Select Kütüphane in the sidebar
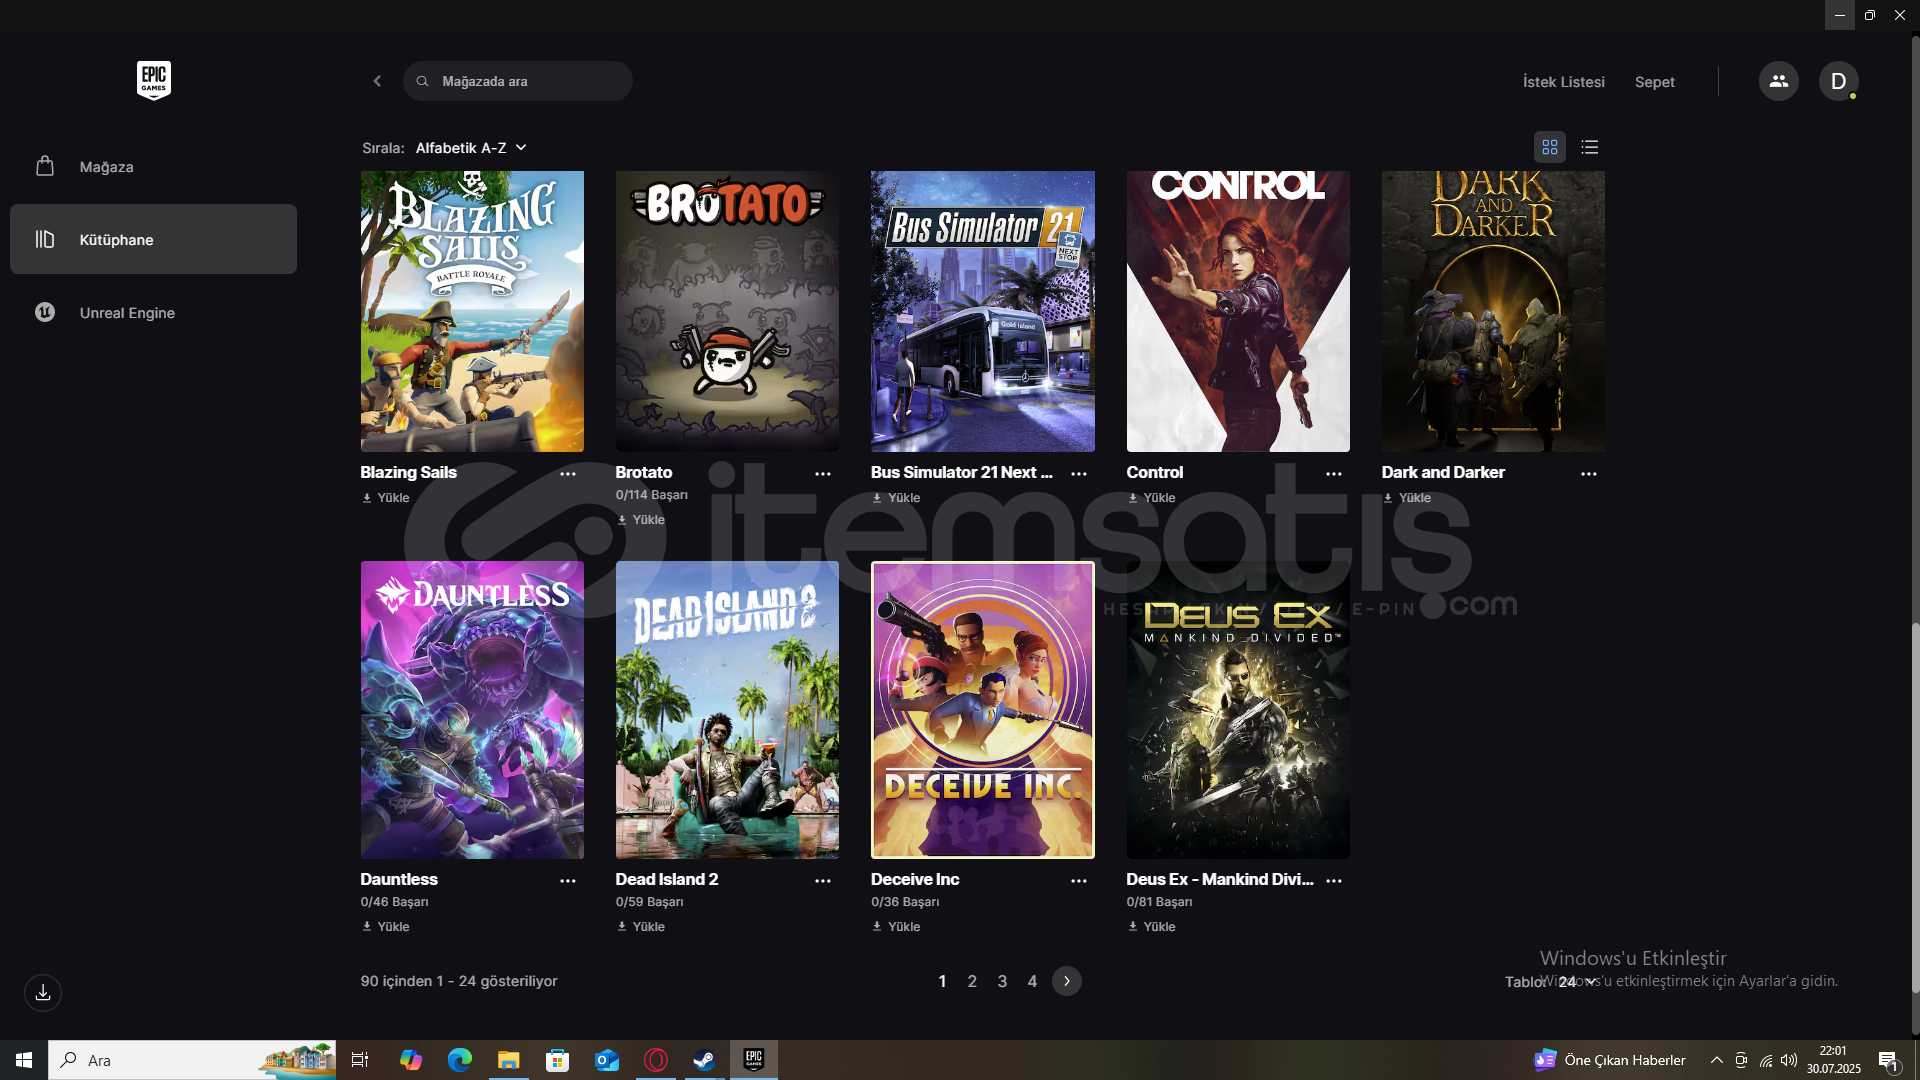 coord(153,239)
